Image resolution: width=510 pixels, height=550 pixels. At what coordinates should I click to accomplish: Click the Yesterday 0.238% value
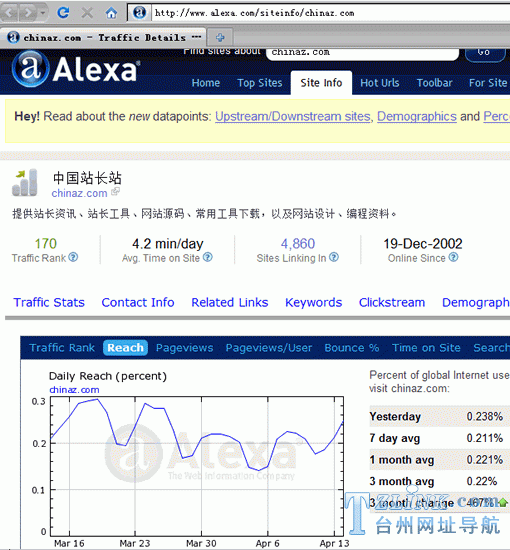click(485, 416)
